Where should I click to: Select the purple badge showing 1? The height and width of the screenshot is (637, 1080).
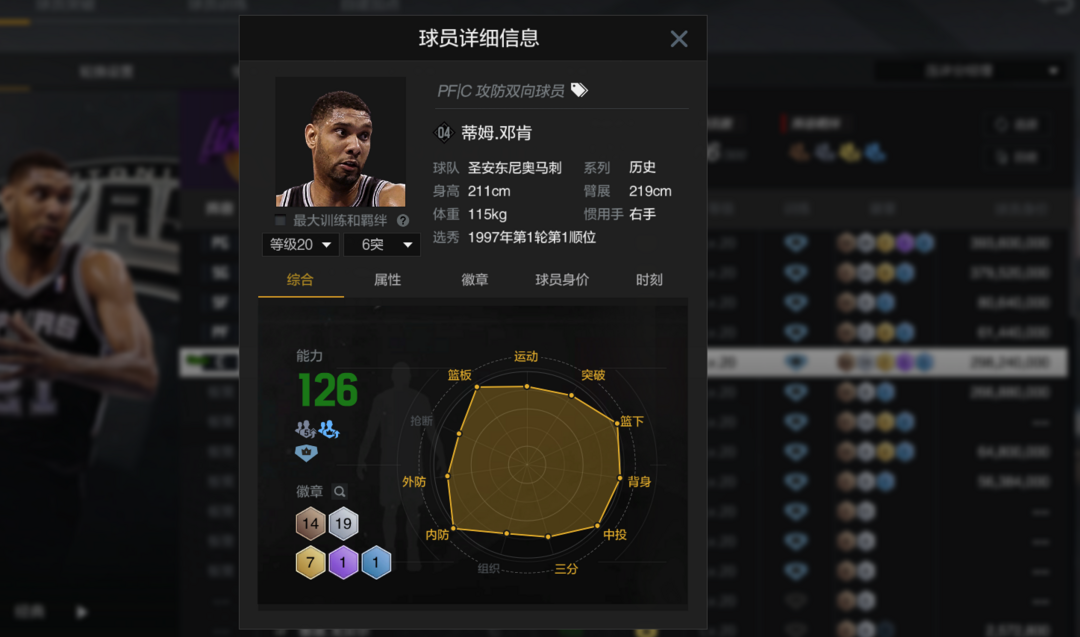[x=343, y=563]
